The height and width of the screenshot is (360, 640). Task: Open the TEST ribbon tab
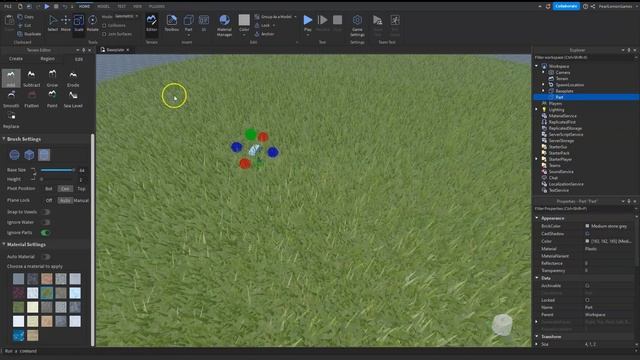(x=122, y=7)
